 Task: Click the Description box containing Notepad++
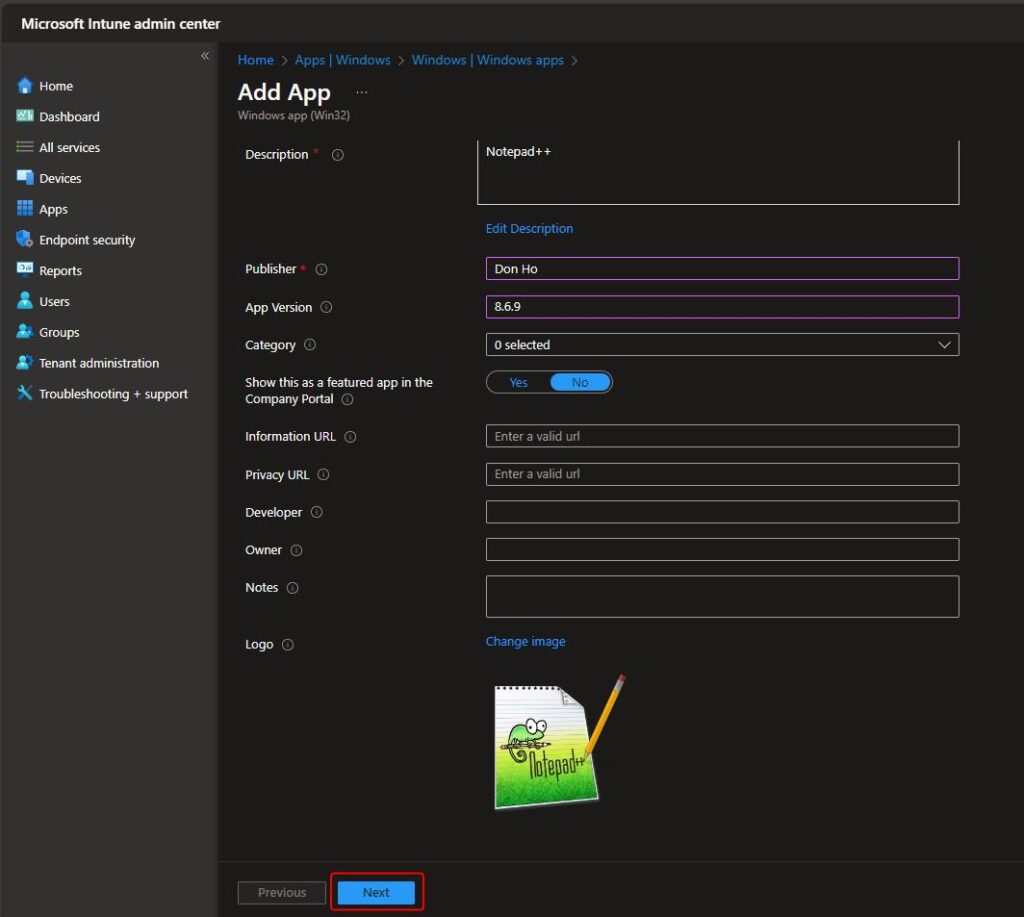(718, 172)
